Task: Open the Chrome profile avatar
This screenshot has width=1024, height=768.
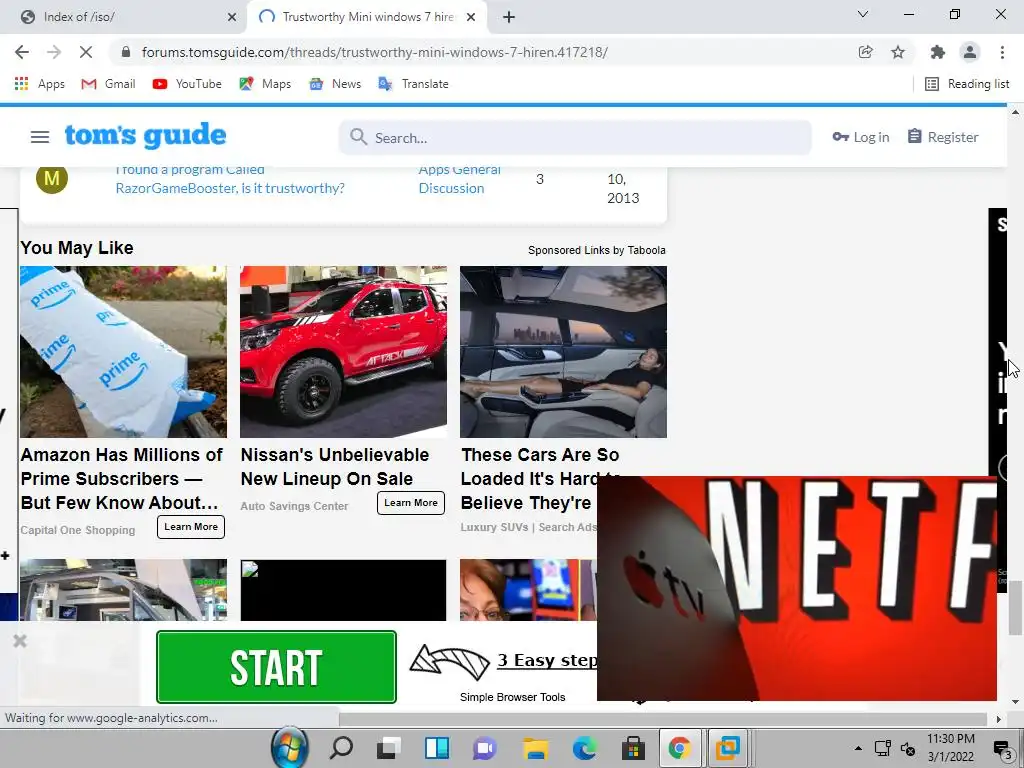Action: point(970,52)
